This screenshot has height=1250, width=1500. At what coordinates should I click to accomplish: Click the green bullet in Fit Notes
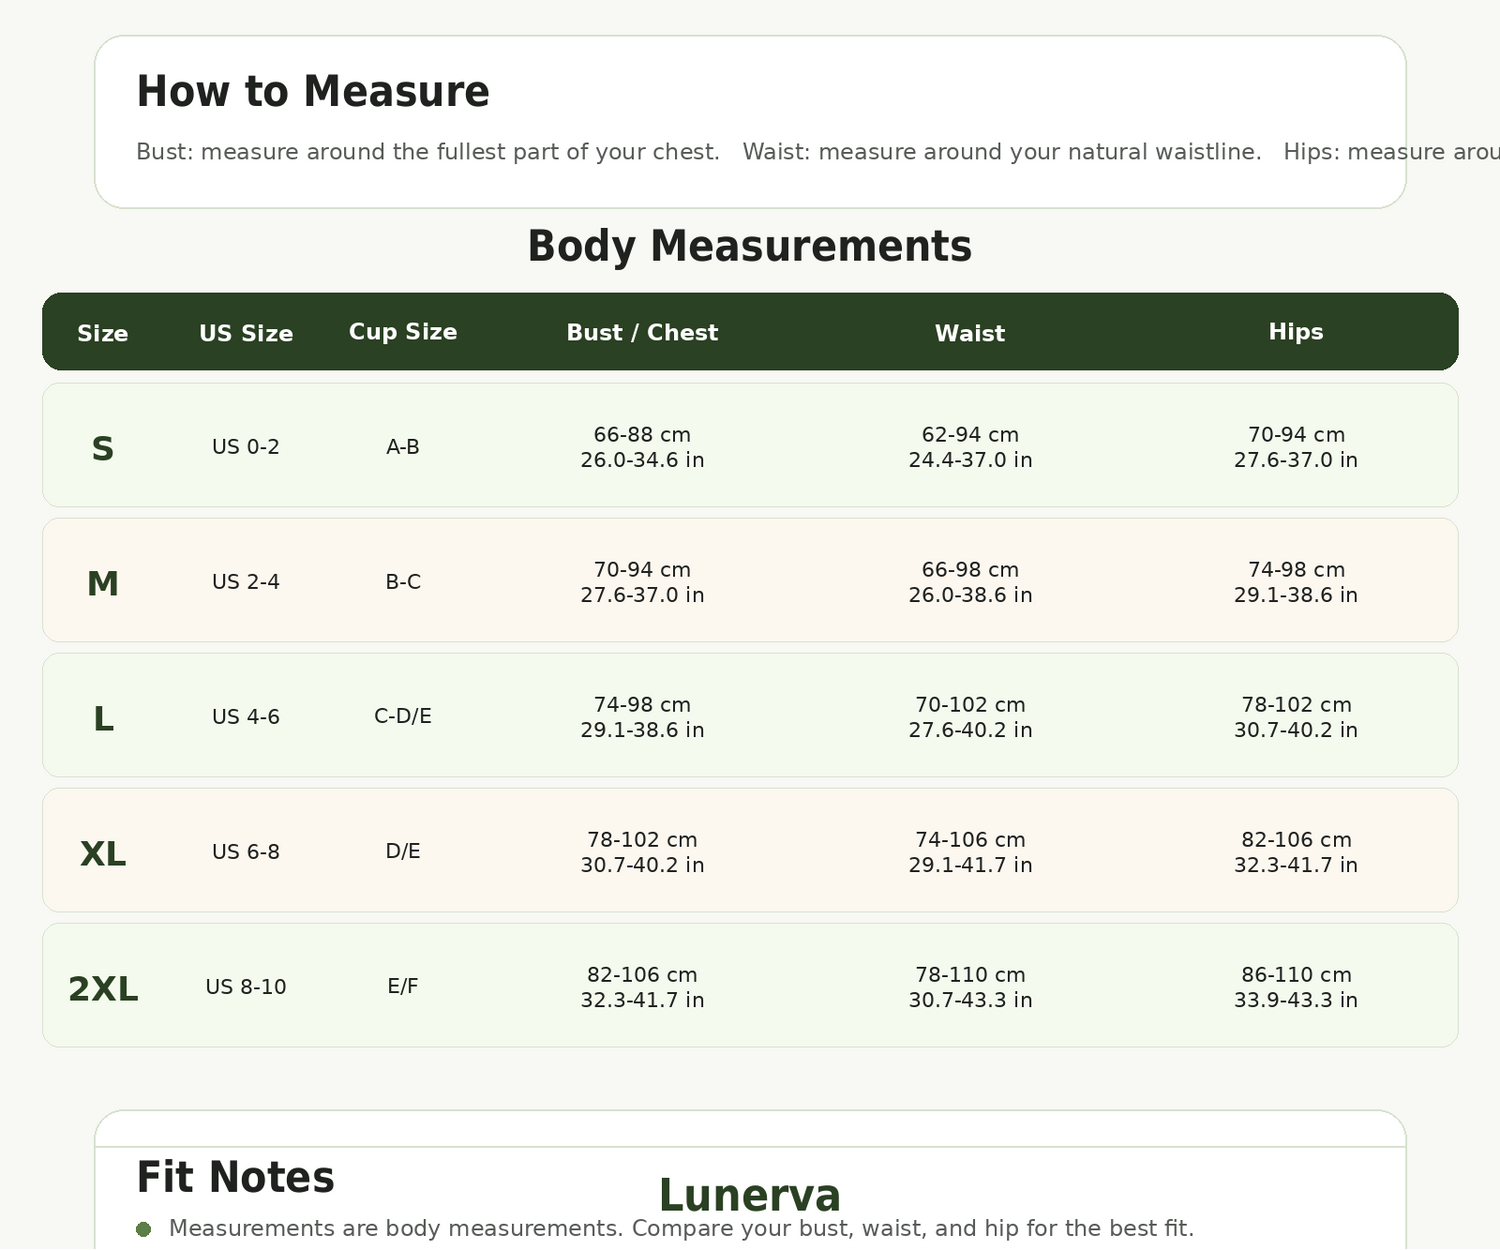(143, 1229)
